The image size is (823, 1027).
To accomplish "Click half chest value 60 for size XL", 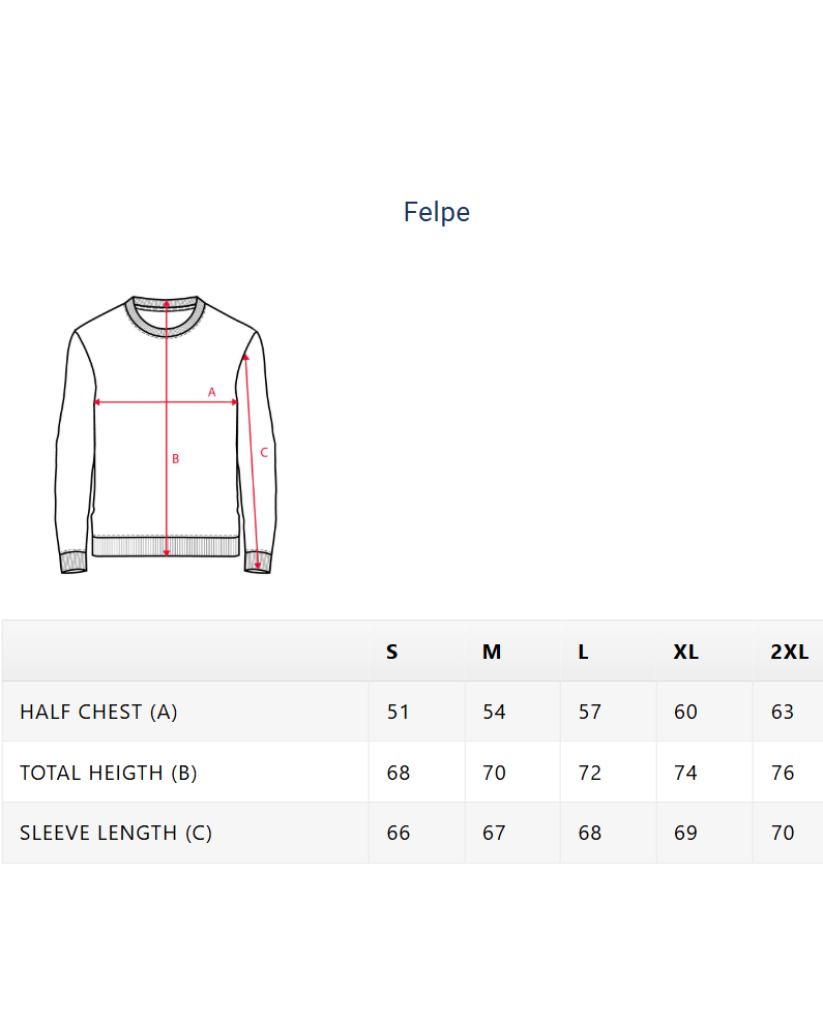I will (x=686, y=712).
